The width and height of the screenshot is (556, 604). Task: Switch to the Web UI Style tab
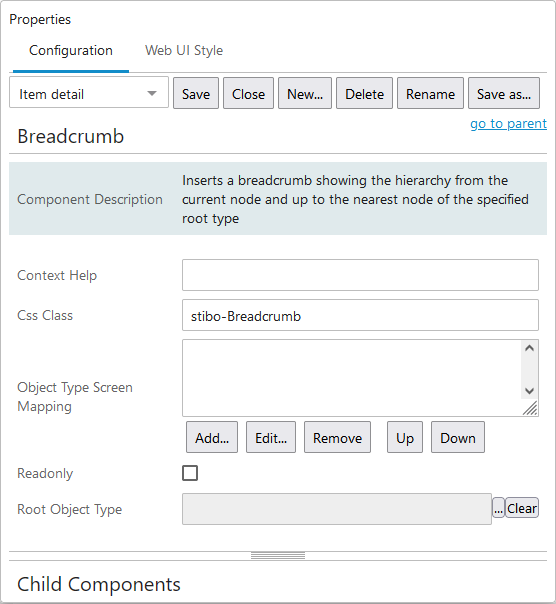click(184, 50)
